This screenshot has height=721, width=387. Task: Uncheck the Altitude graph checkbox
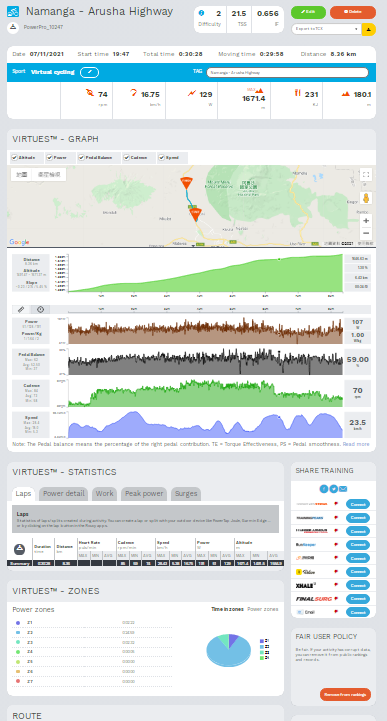click(14, 158)
